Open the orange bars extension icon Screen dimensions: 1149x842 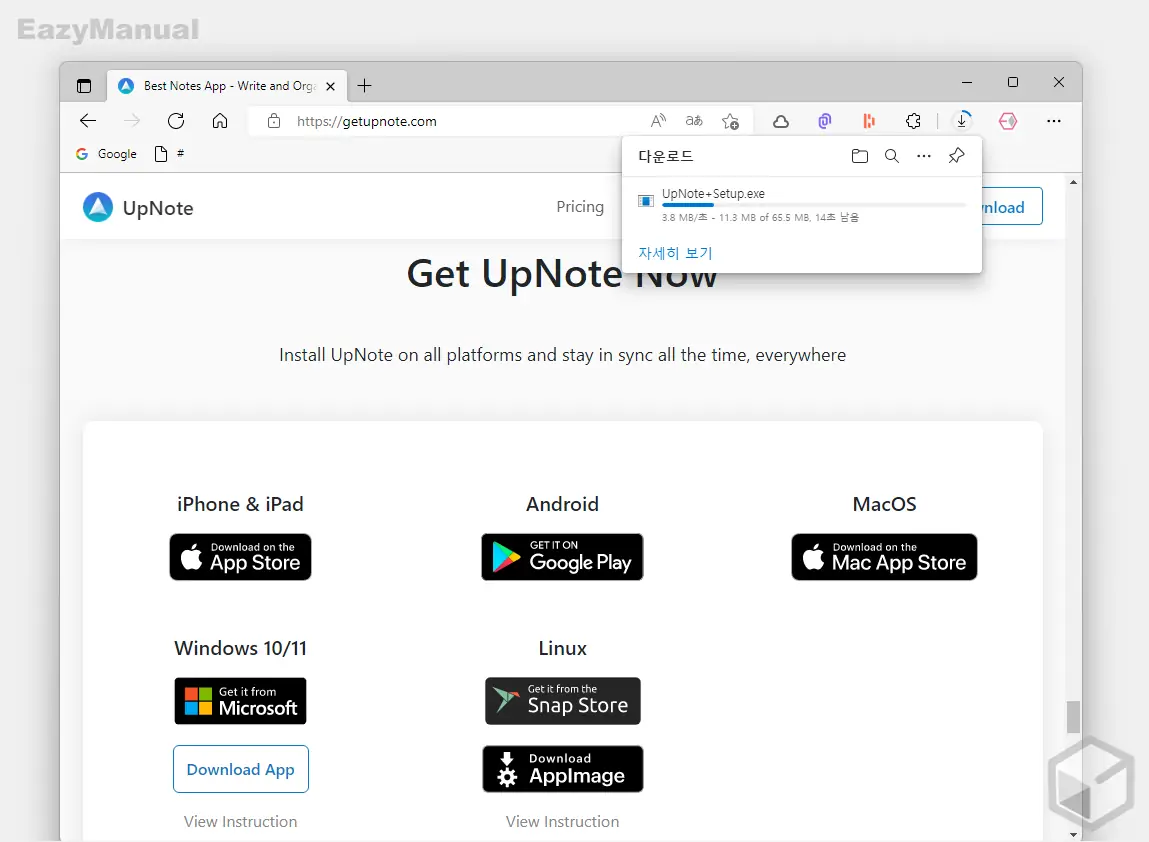point(869,121)
